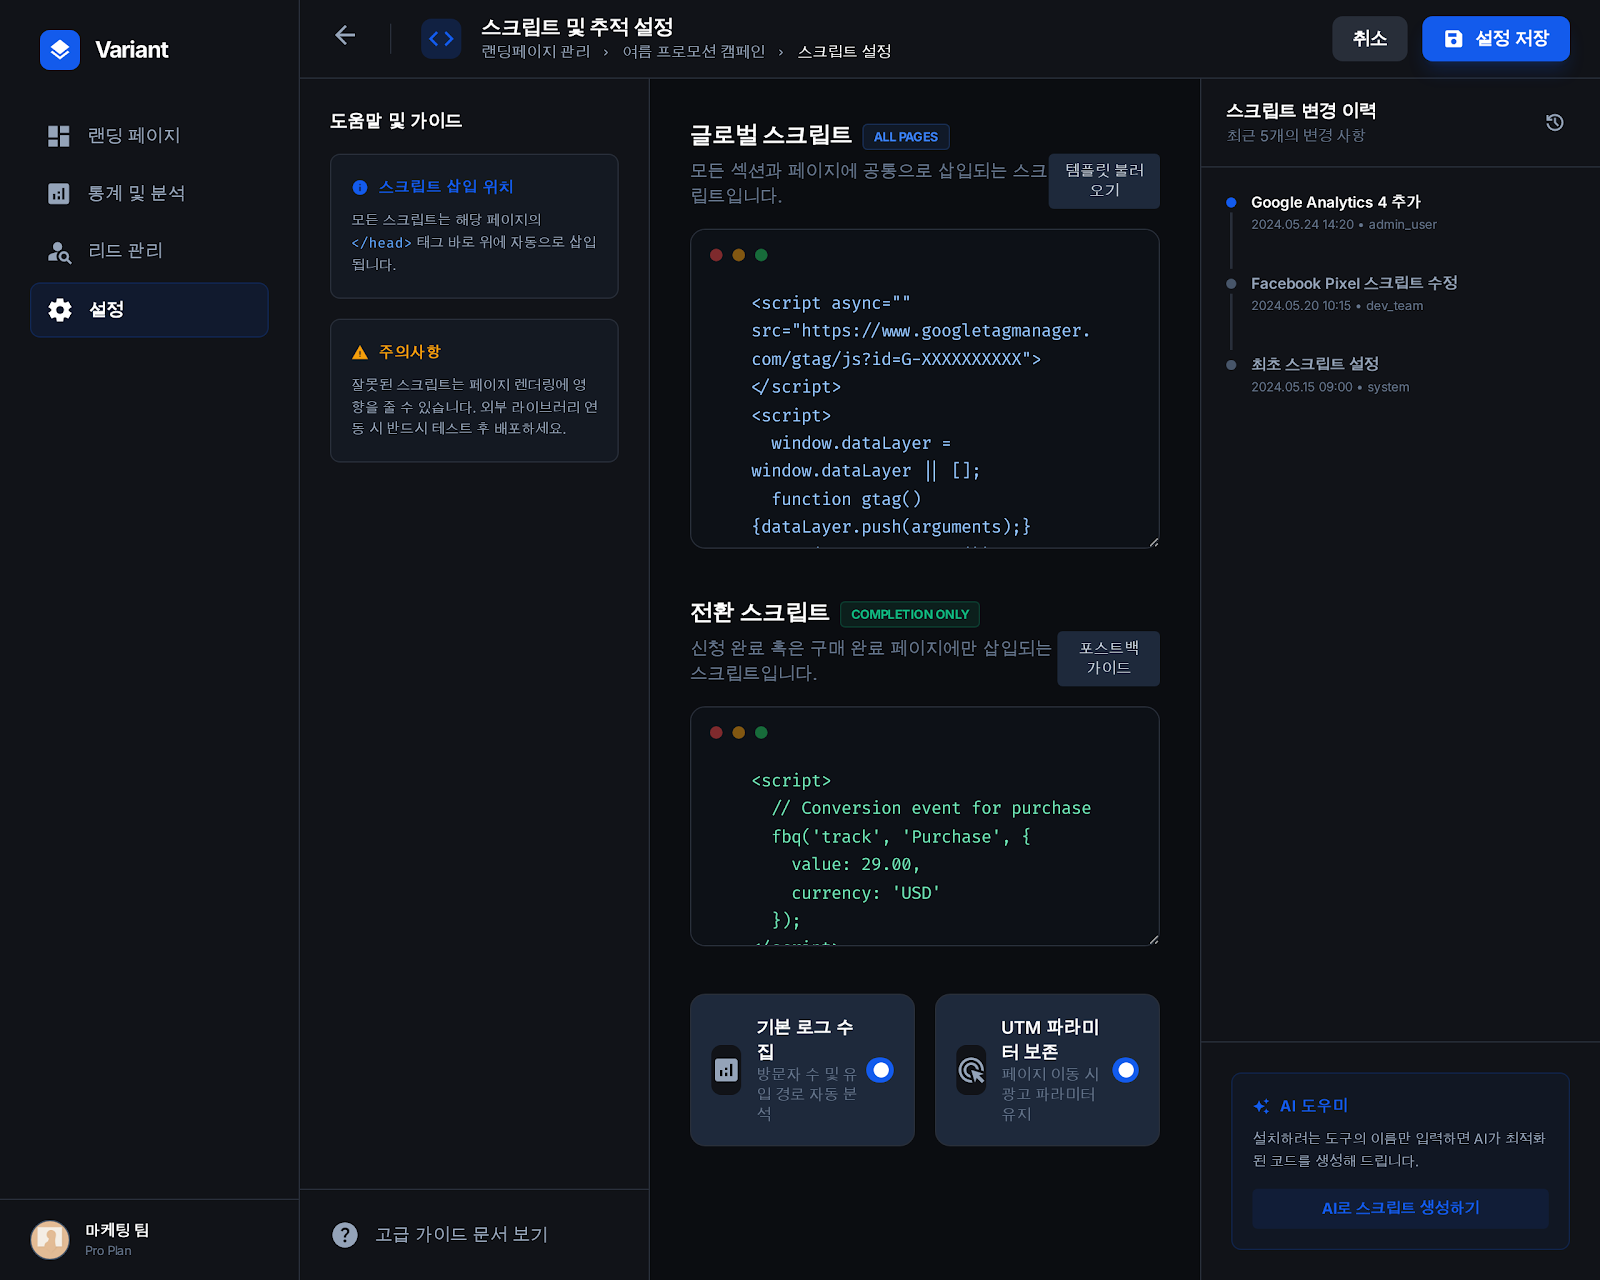Open the 포스트백 가이드 button
The width and height of the screenshot is (1600, 1280).
pyautogui.click(x=1108, y=658)
